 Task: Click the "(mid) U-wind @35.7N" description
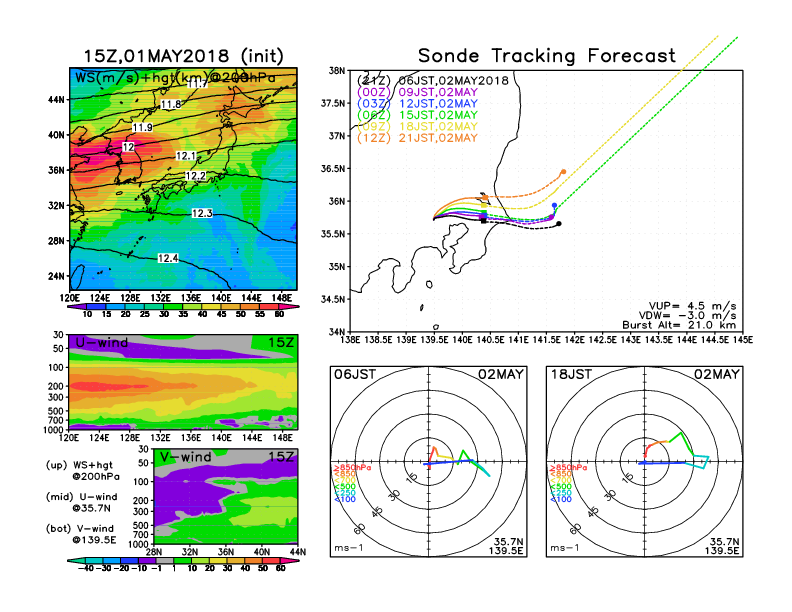click(81, 502)
